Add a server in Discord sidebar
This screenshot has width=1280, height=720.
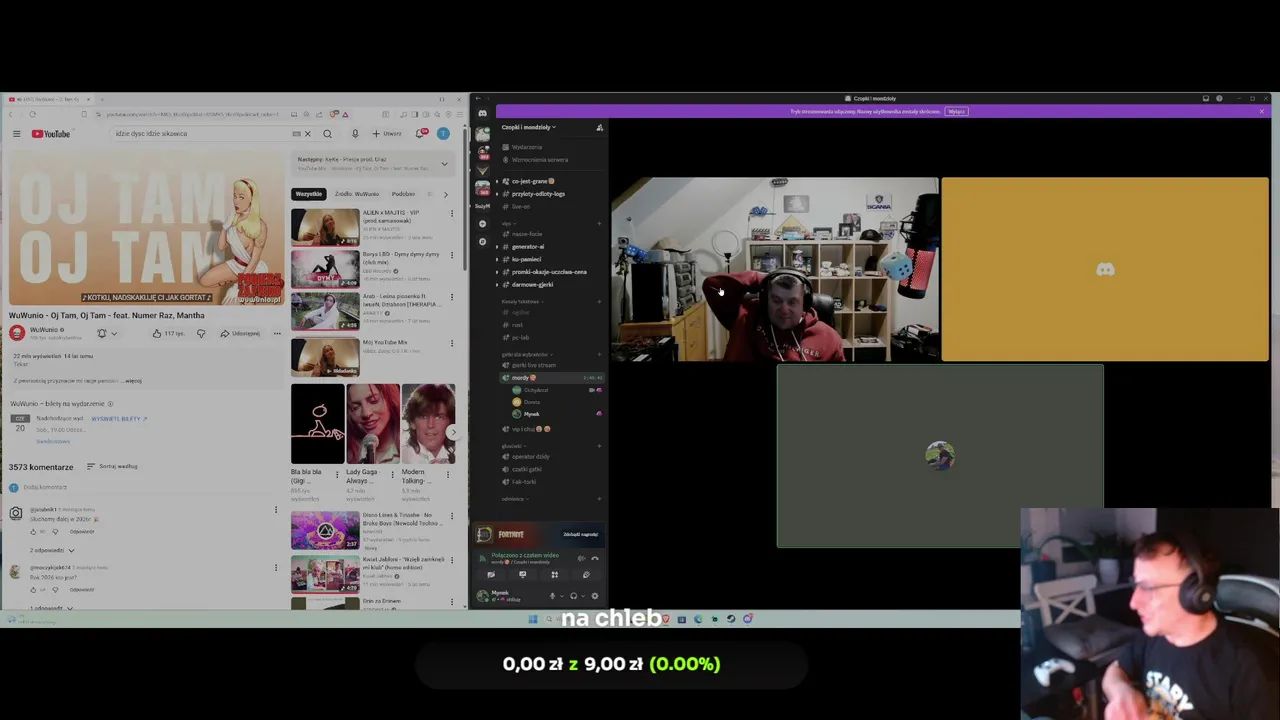(482, 223)
